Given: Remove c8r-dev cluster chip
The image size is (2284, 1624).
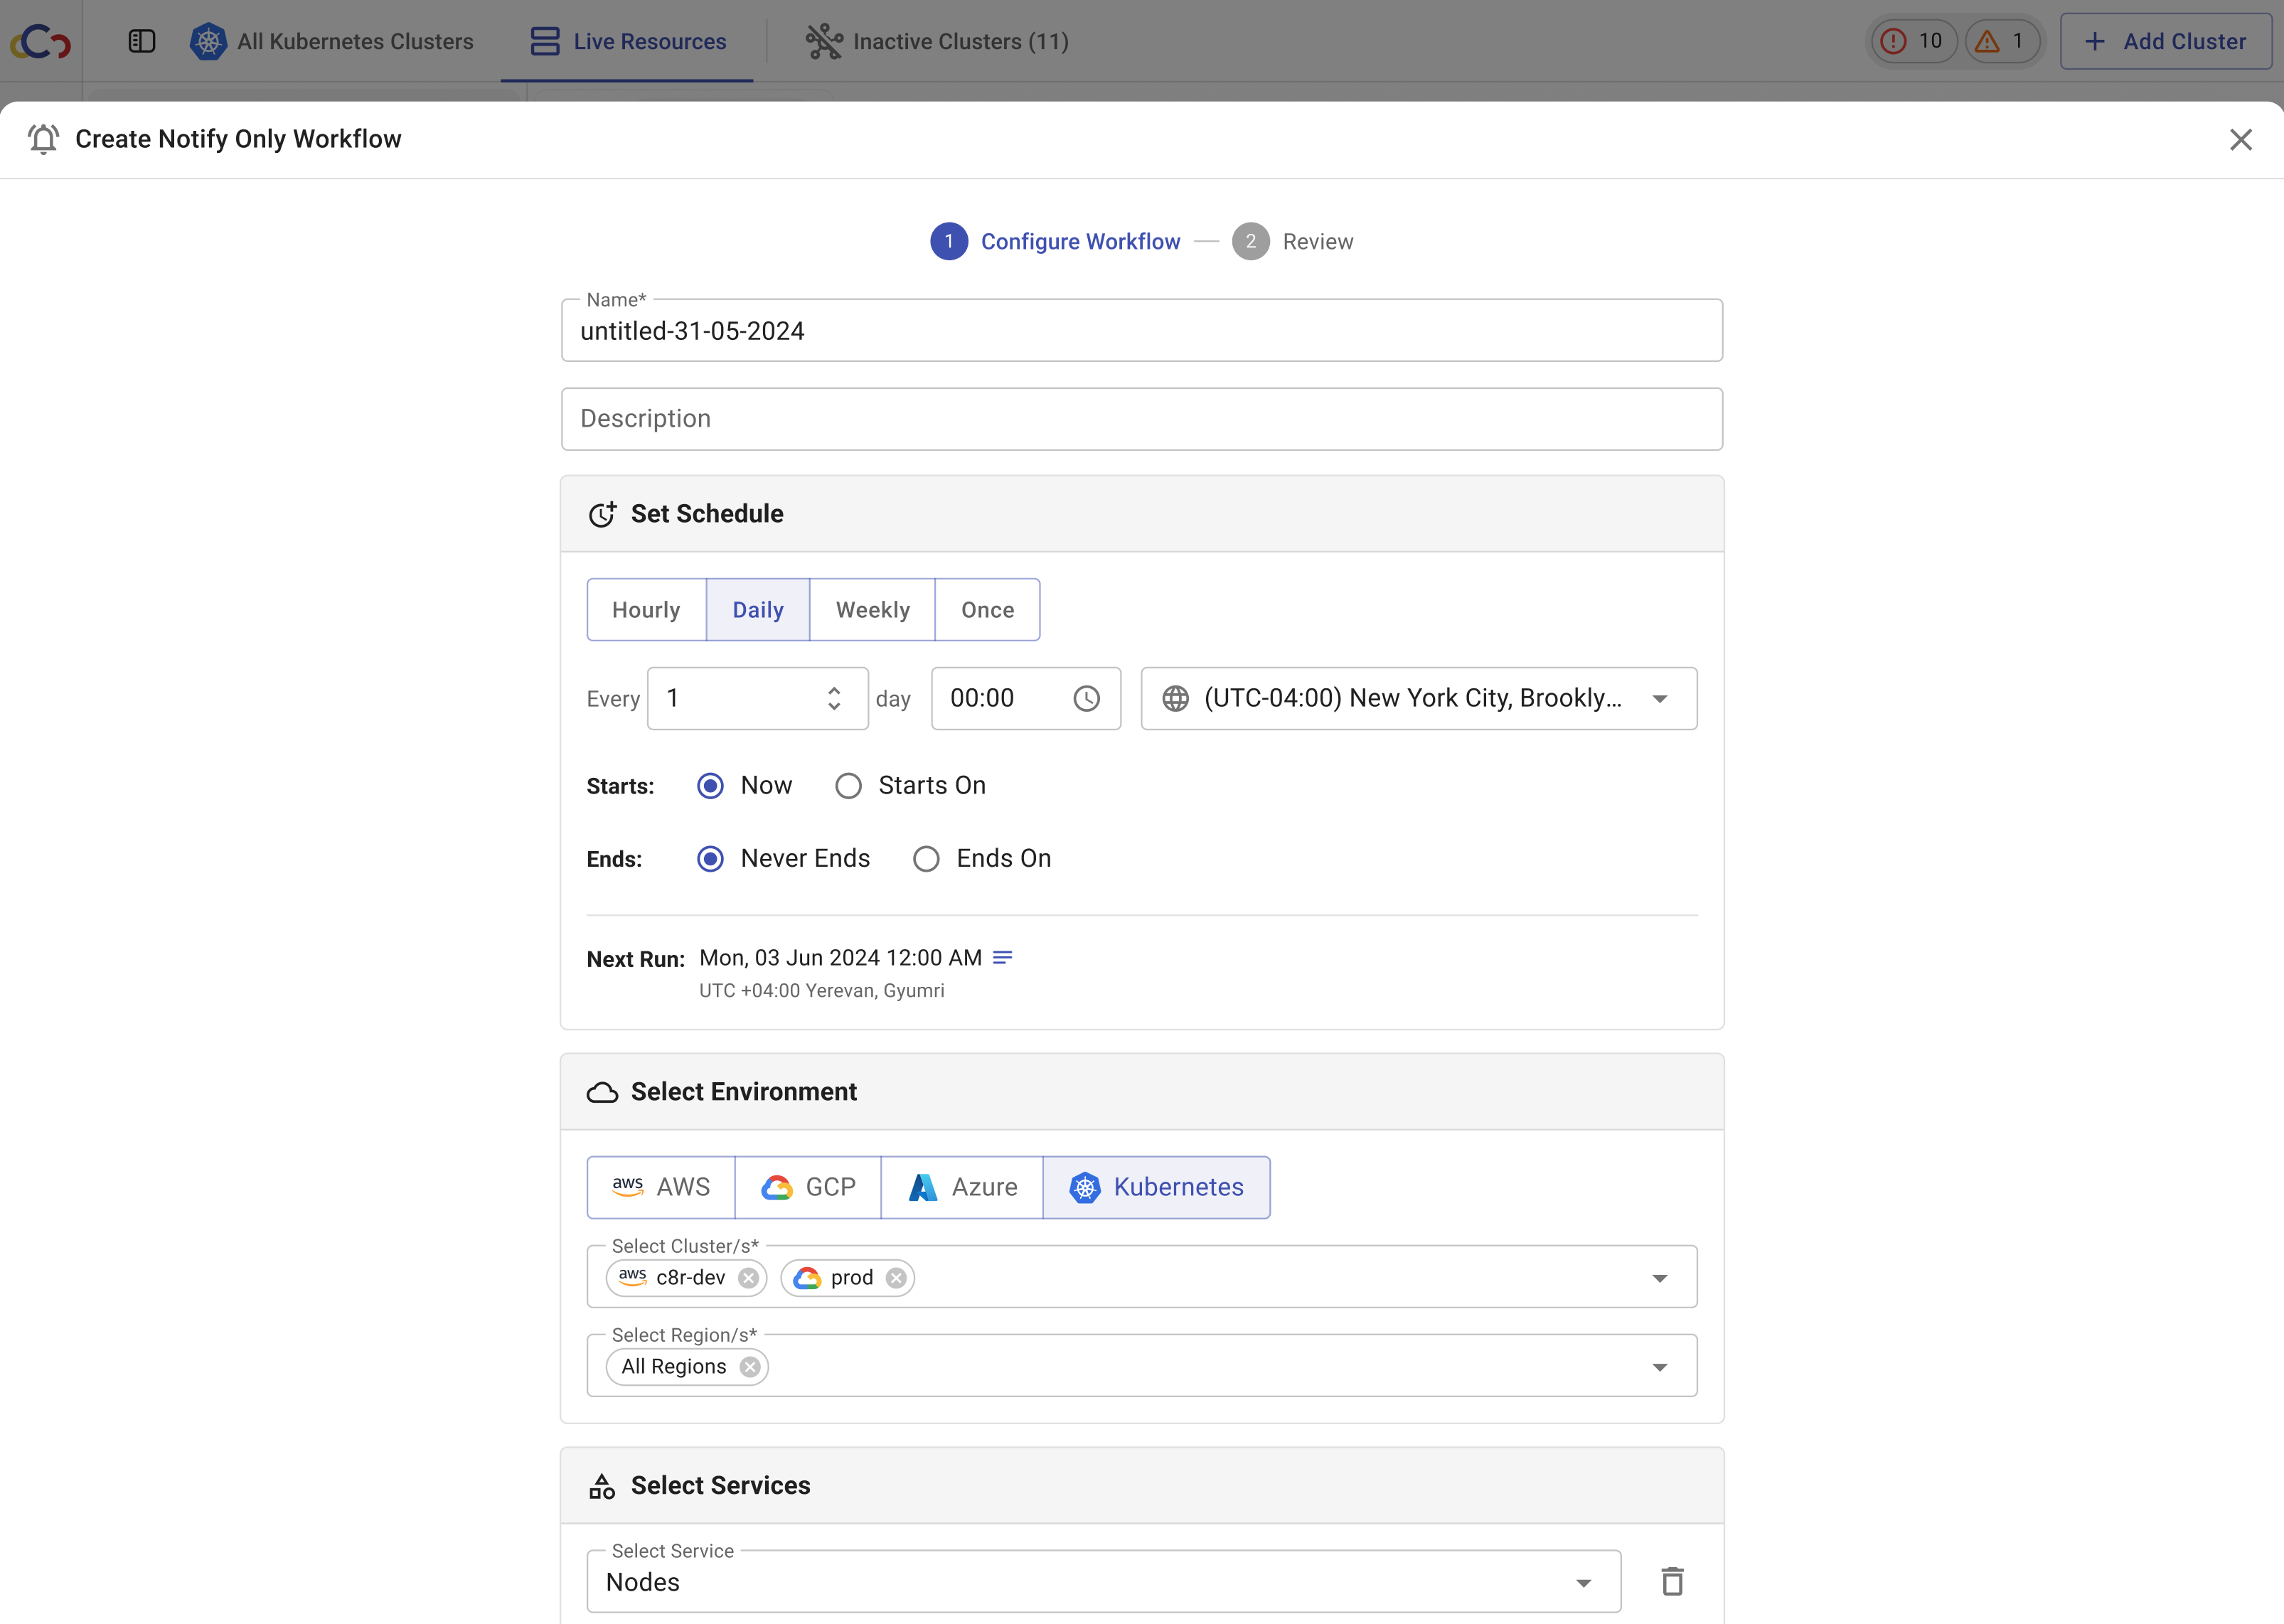Looking at the screenshot, I should 748,1278.
